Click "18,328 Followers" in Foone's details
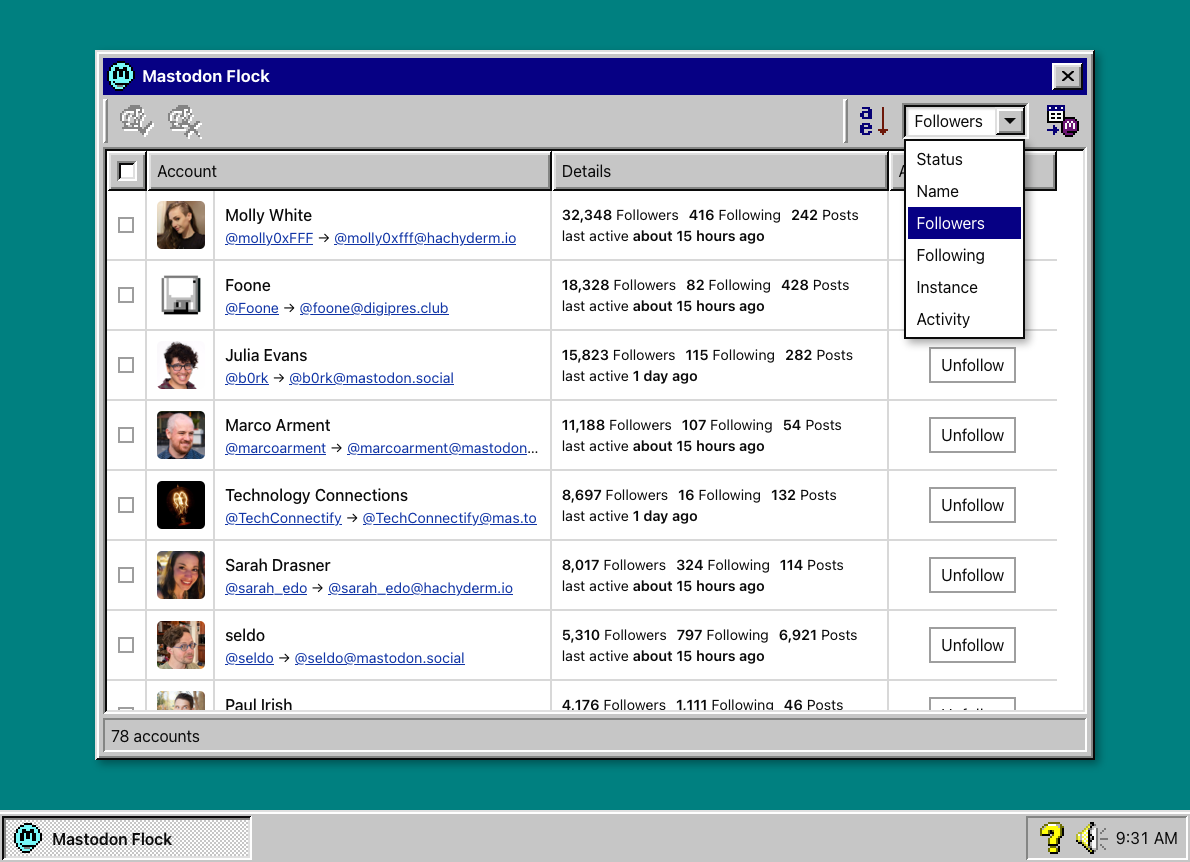 619,285
